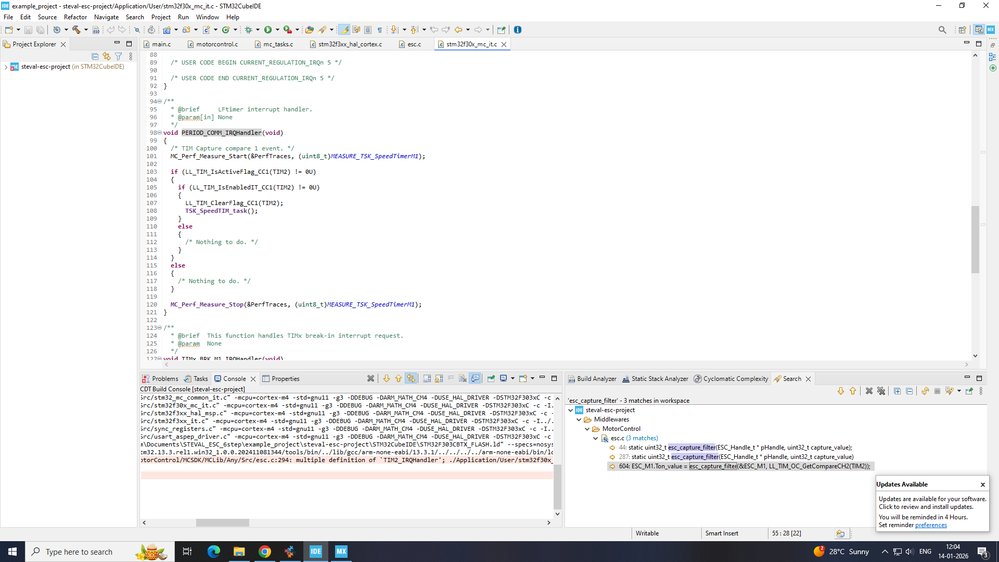This screenshot has height=562, width=999.
Task: Collapse esc.c node in search results
Action: point(596,438)
